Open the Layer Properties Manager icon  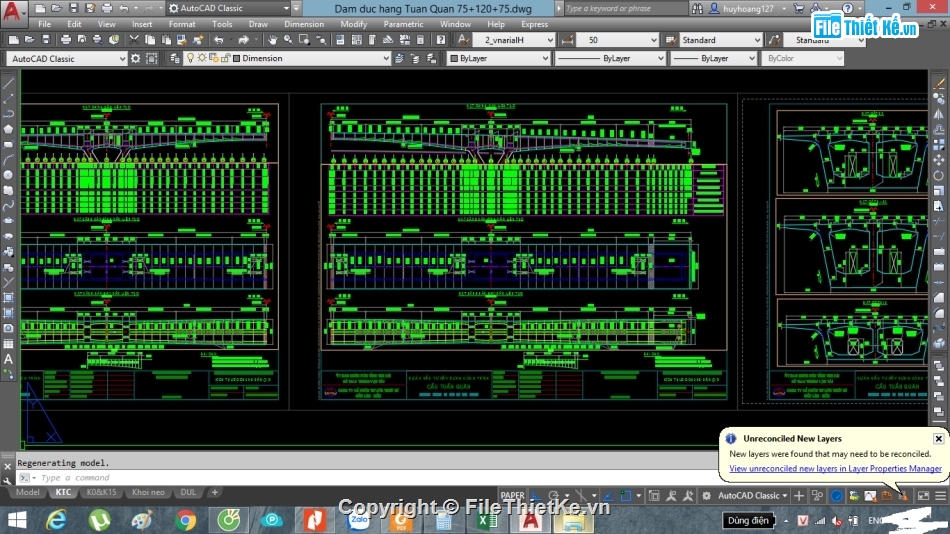click(x=174, y=58)
